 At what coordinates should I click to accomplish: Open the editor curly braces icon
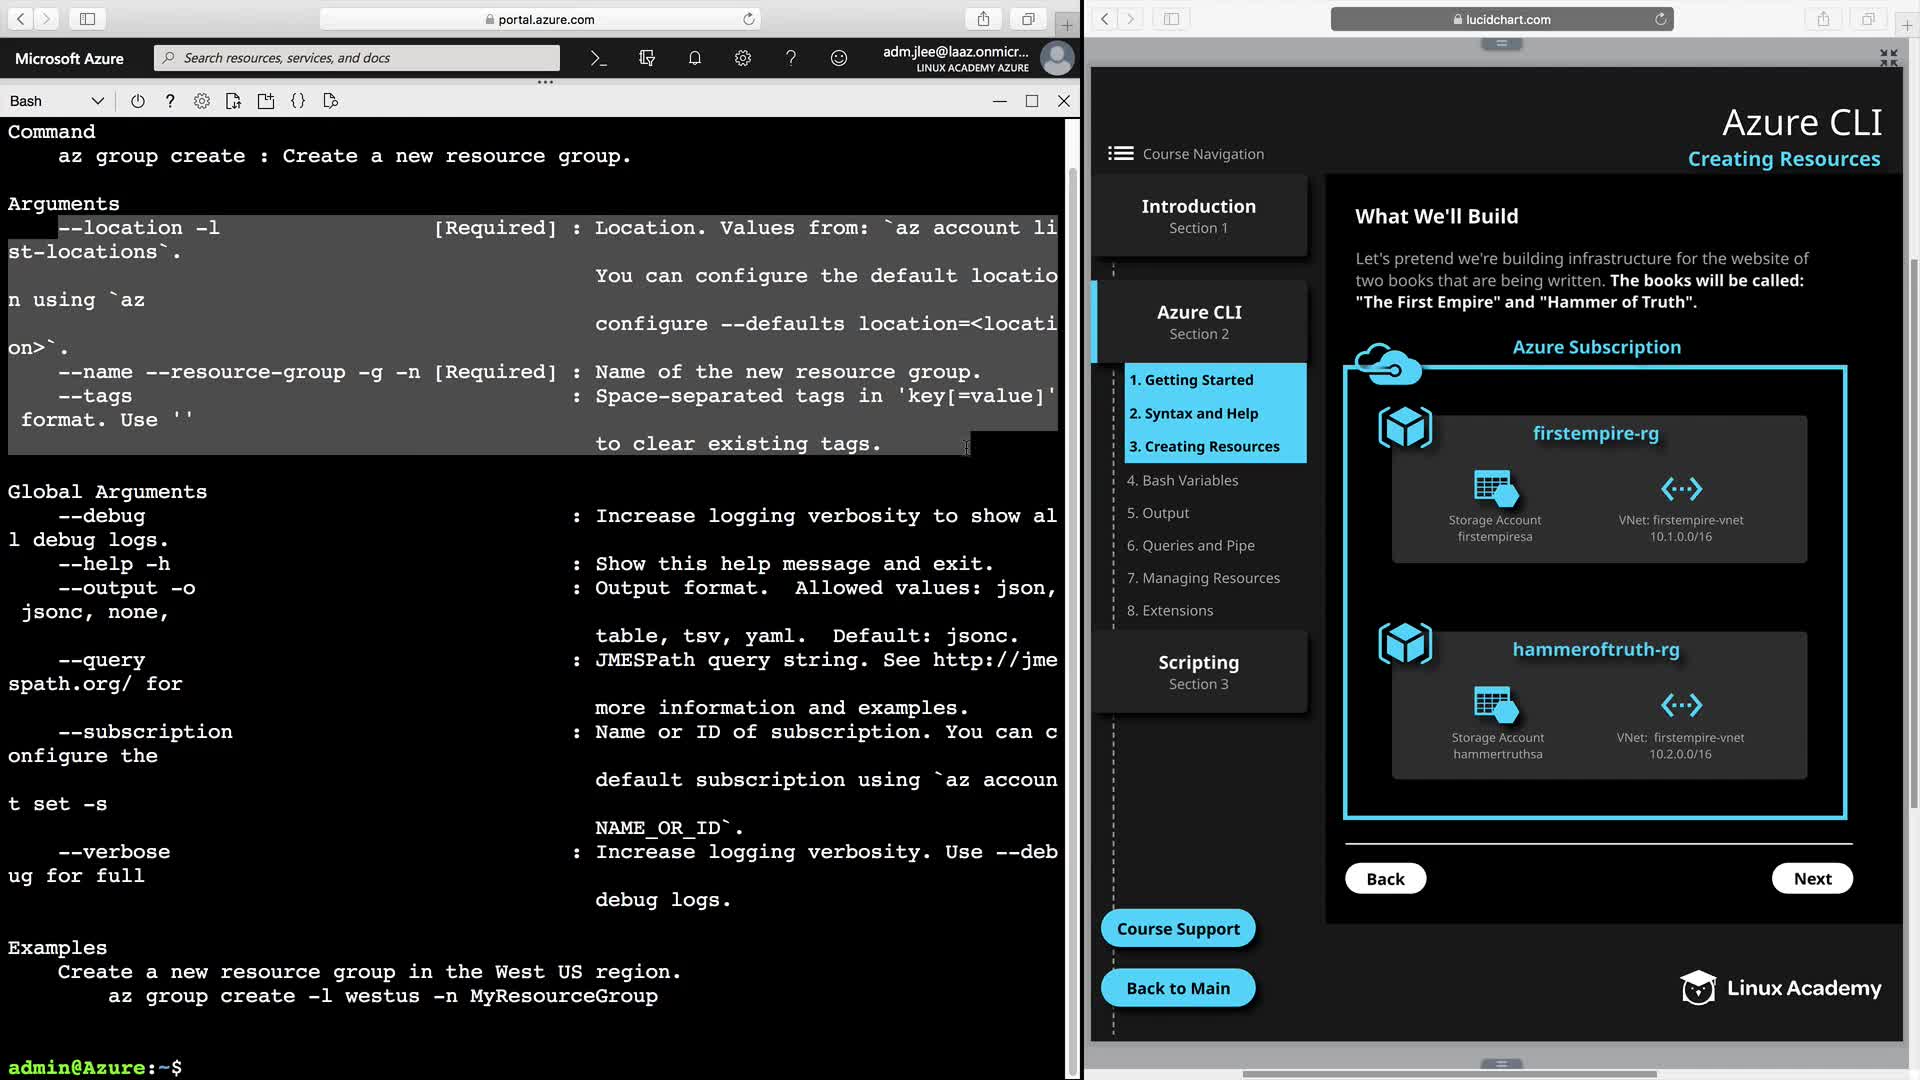click(x=298, y=101)
